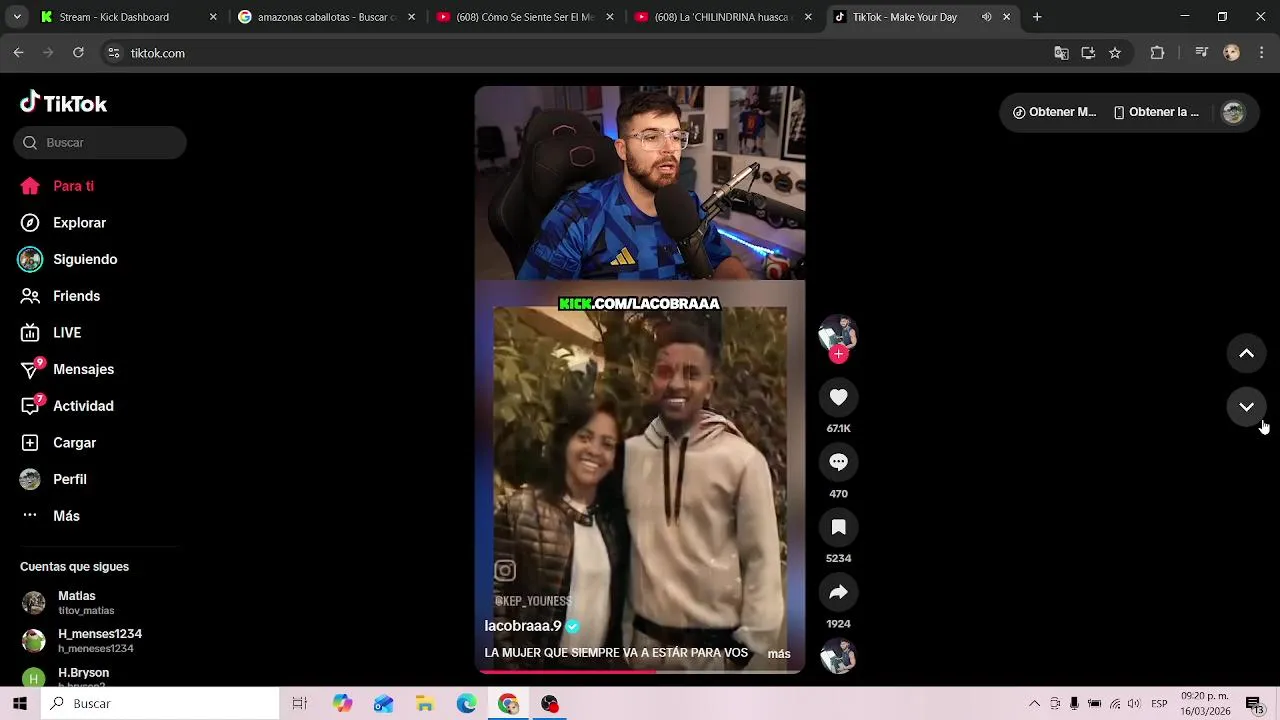Image resolution: width=1280 pixels, height=720 pixels.
Task: Mute the TikTok tab via speaker icon
Action: 986,17
